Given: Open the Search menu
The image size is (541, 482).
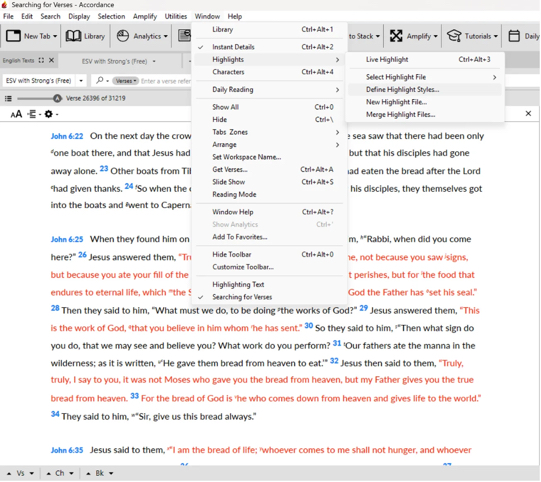Looking at the screenshot, I should point(50,17).
